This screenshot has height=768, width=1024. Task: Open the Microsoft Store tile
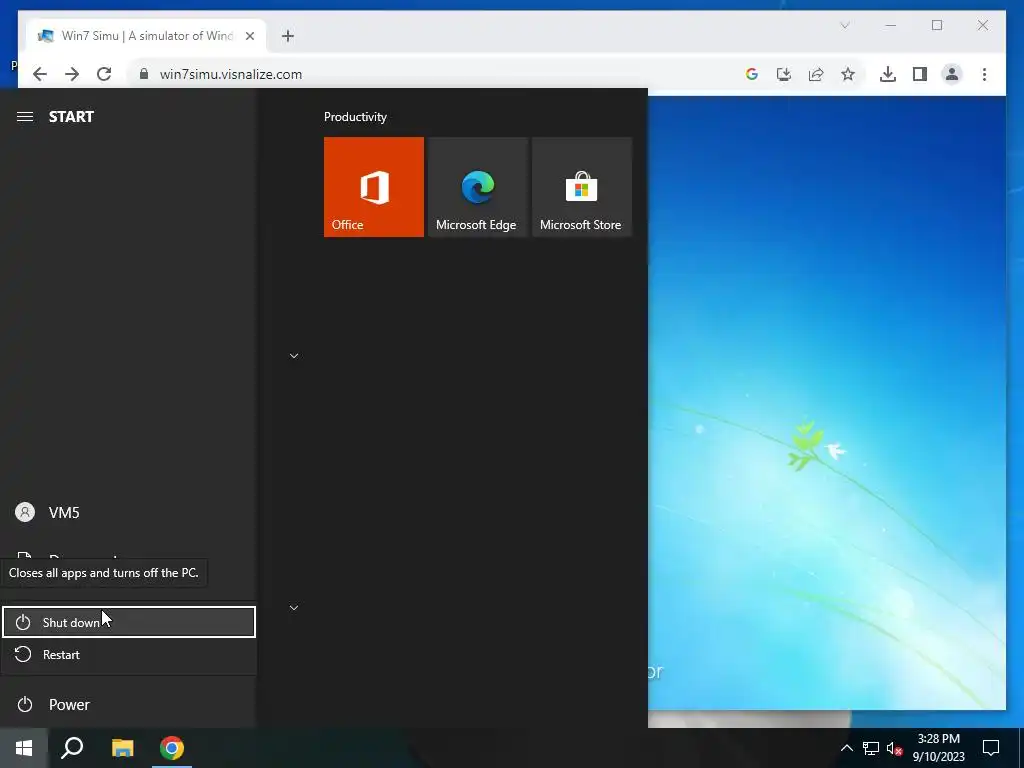pos(581,187)
